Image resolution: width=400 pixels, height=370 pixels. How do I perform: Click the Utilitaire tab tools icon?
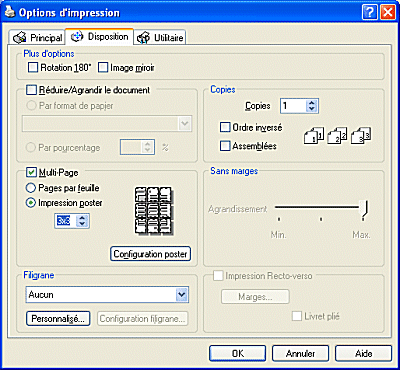point(143,38)
